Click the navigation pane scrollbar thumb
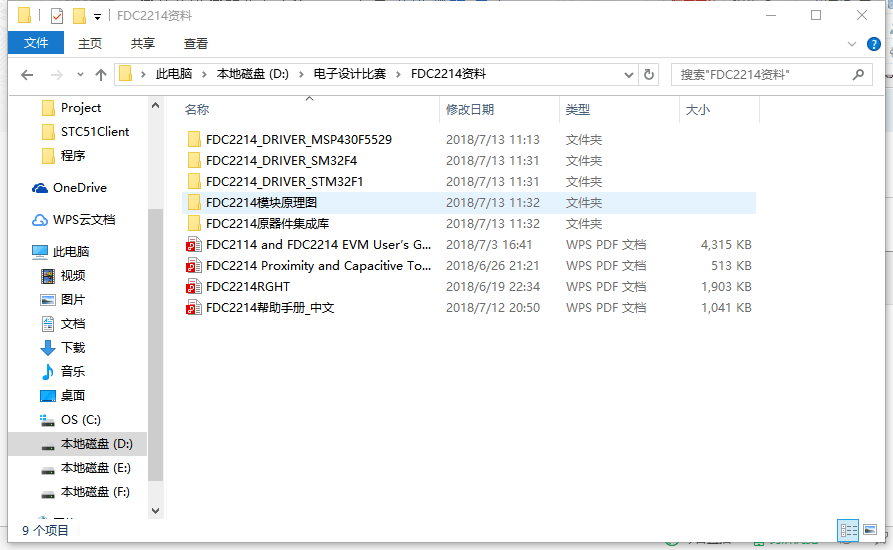The height and width of the screenshot is (550, 893). tap(155, 345)
